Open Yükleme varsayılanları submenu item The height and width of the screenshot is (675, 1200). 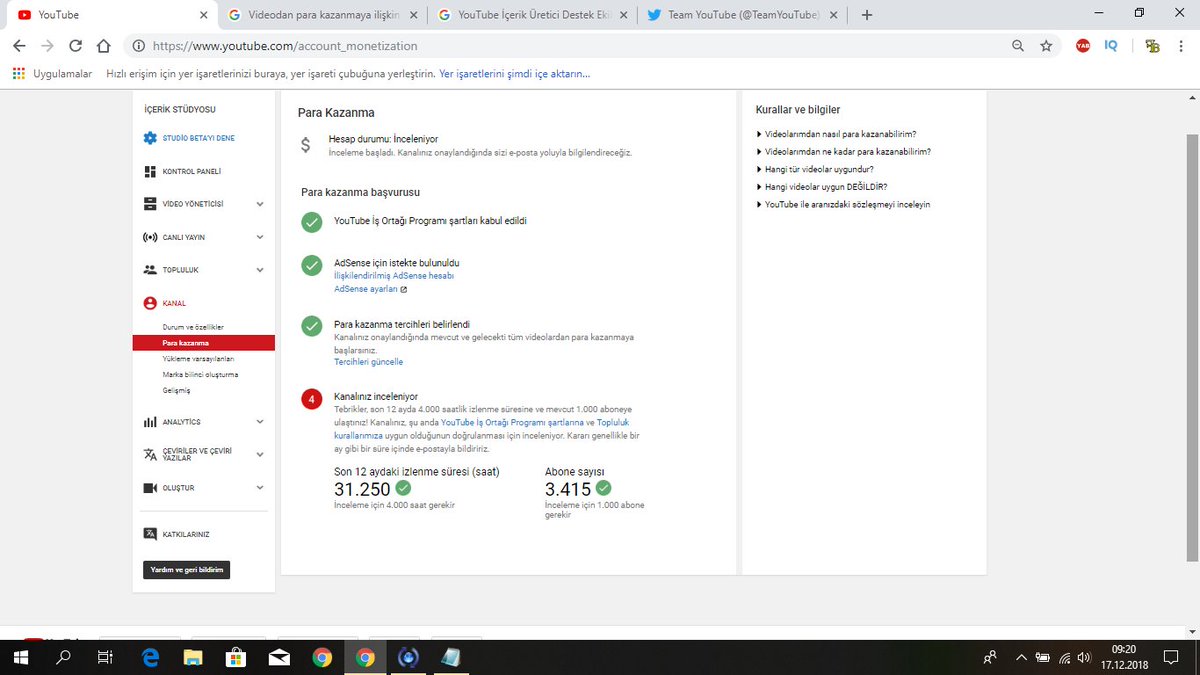point(198,358)
